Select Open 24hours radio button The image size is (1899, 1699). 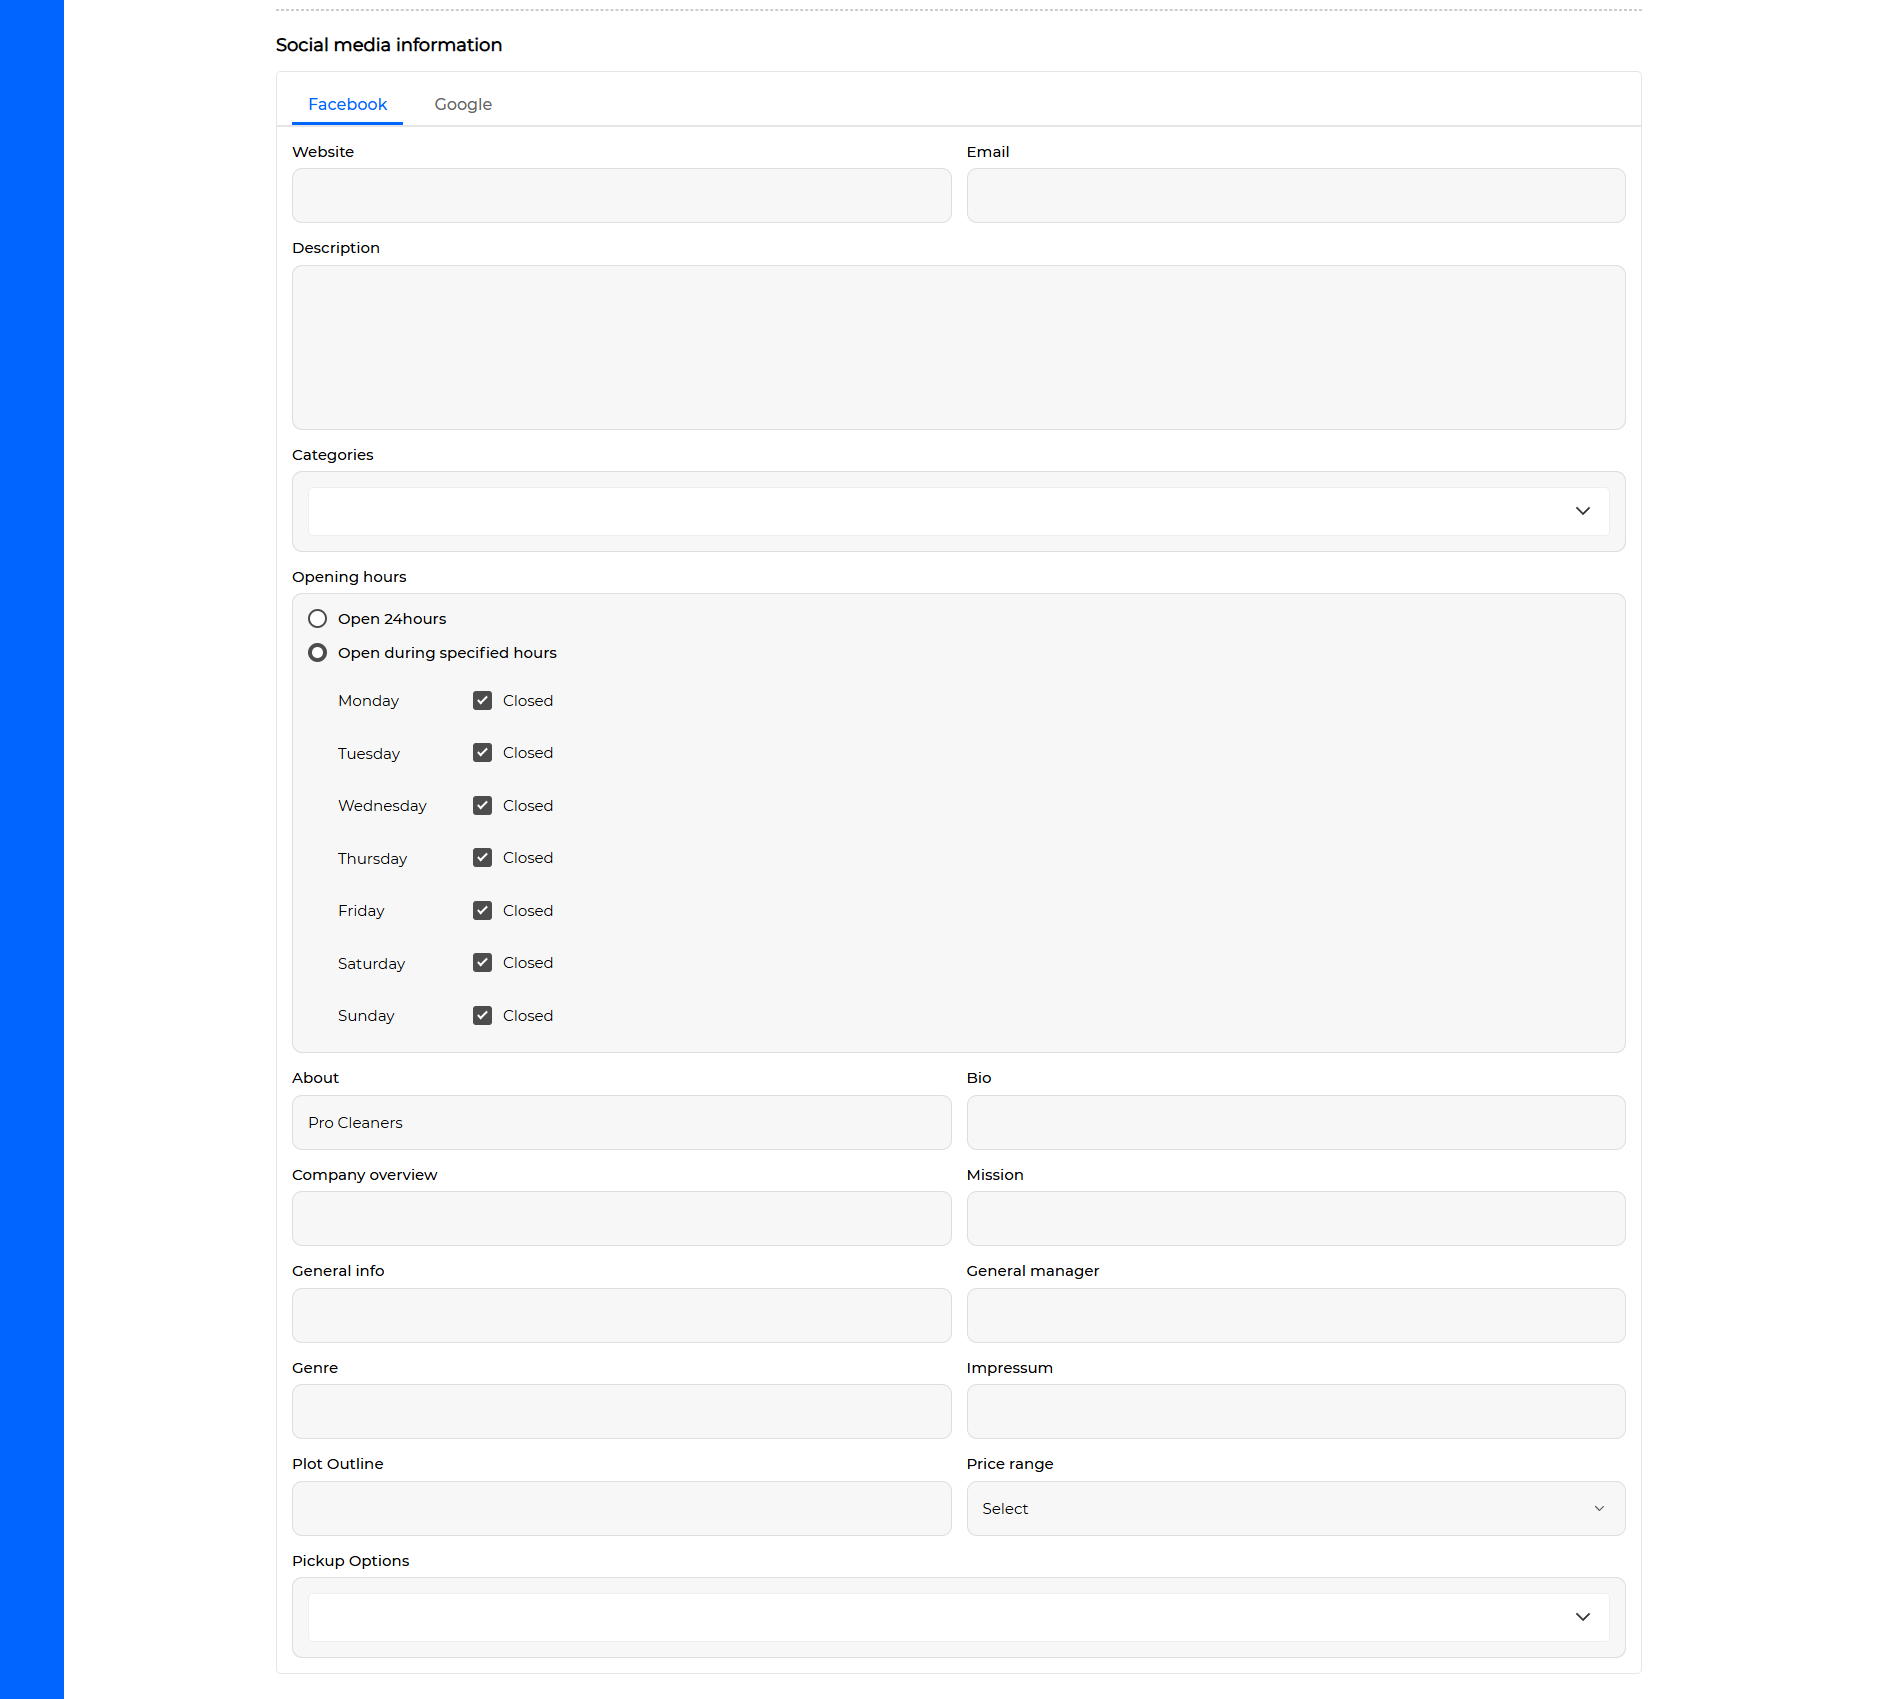tap(317, 618)
